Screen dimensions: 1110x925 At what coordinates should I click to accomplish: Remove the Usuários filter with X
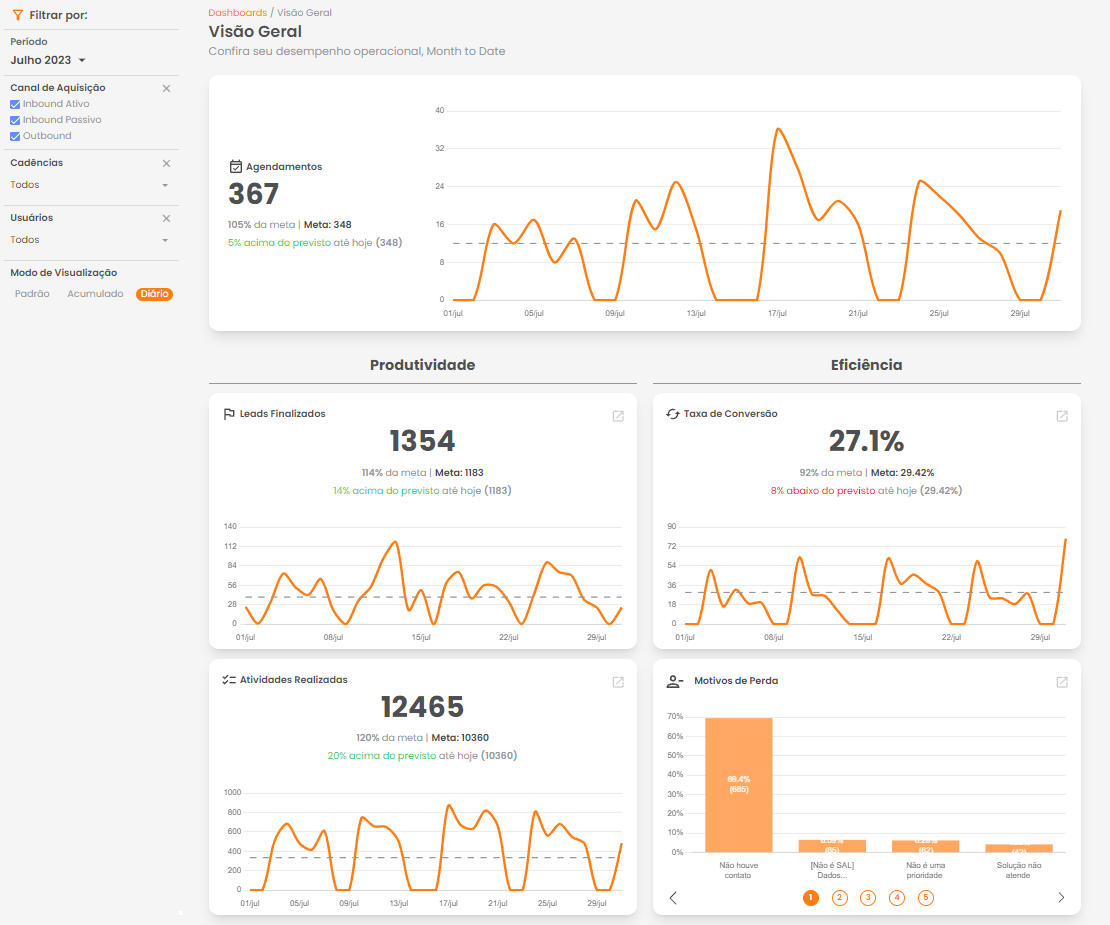pyautogui.click(x=166, y=218)
